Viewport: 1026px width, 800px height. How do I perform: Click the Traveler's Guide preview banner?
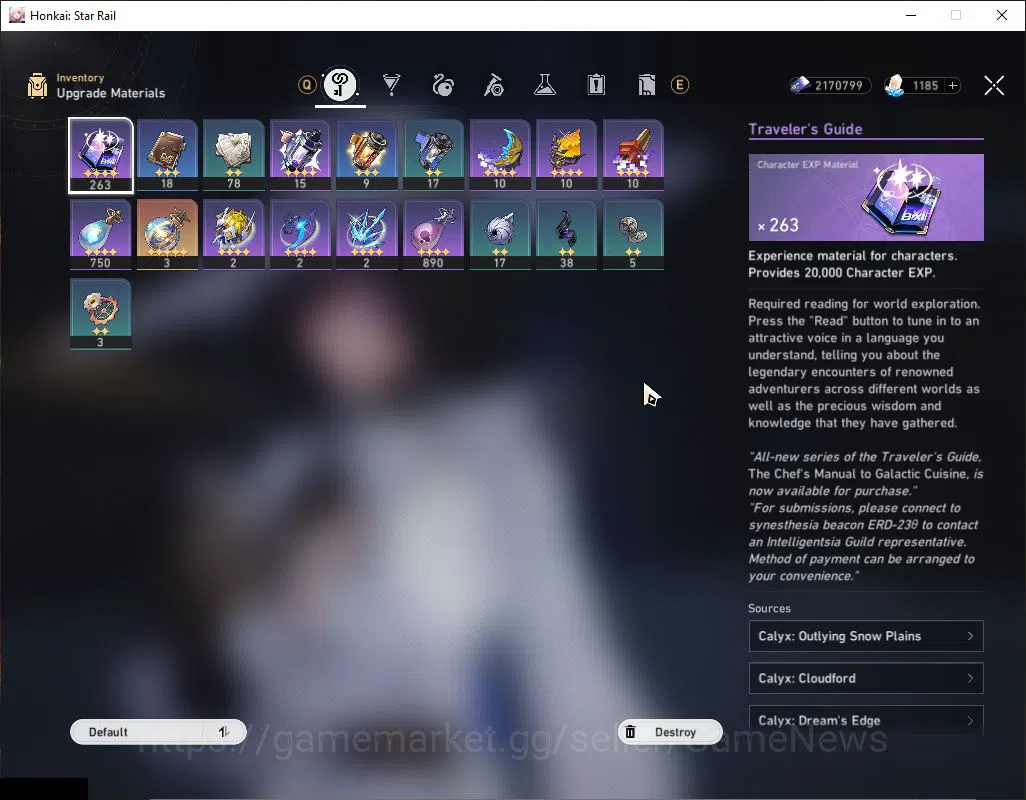866,197
